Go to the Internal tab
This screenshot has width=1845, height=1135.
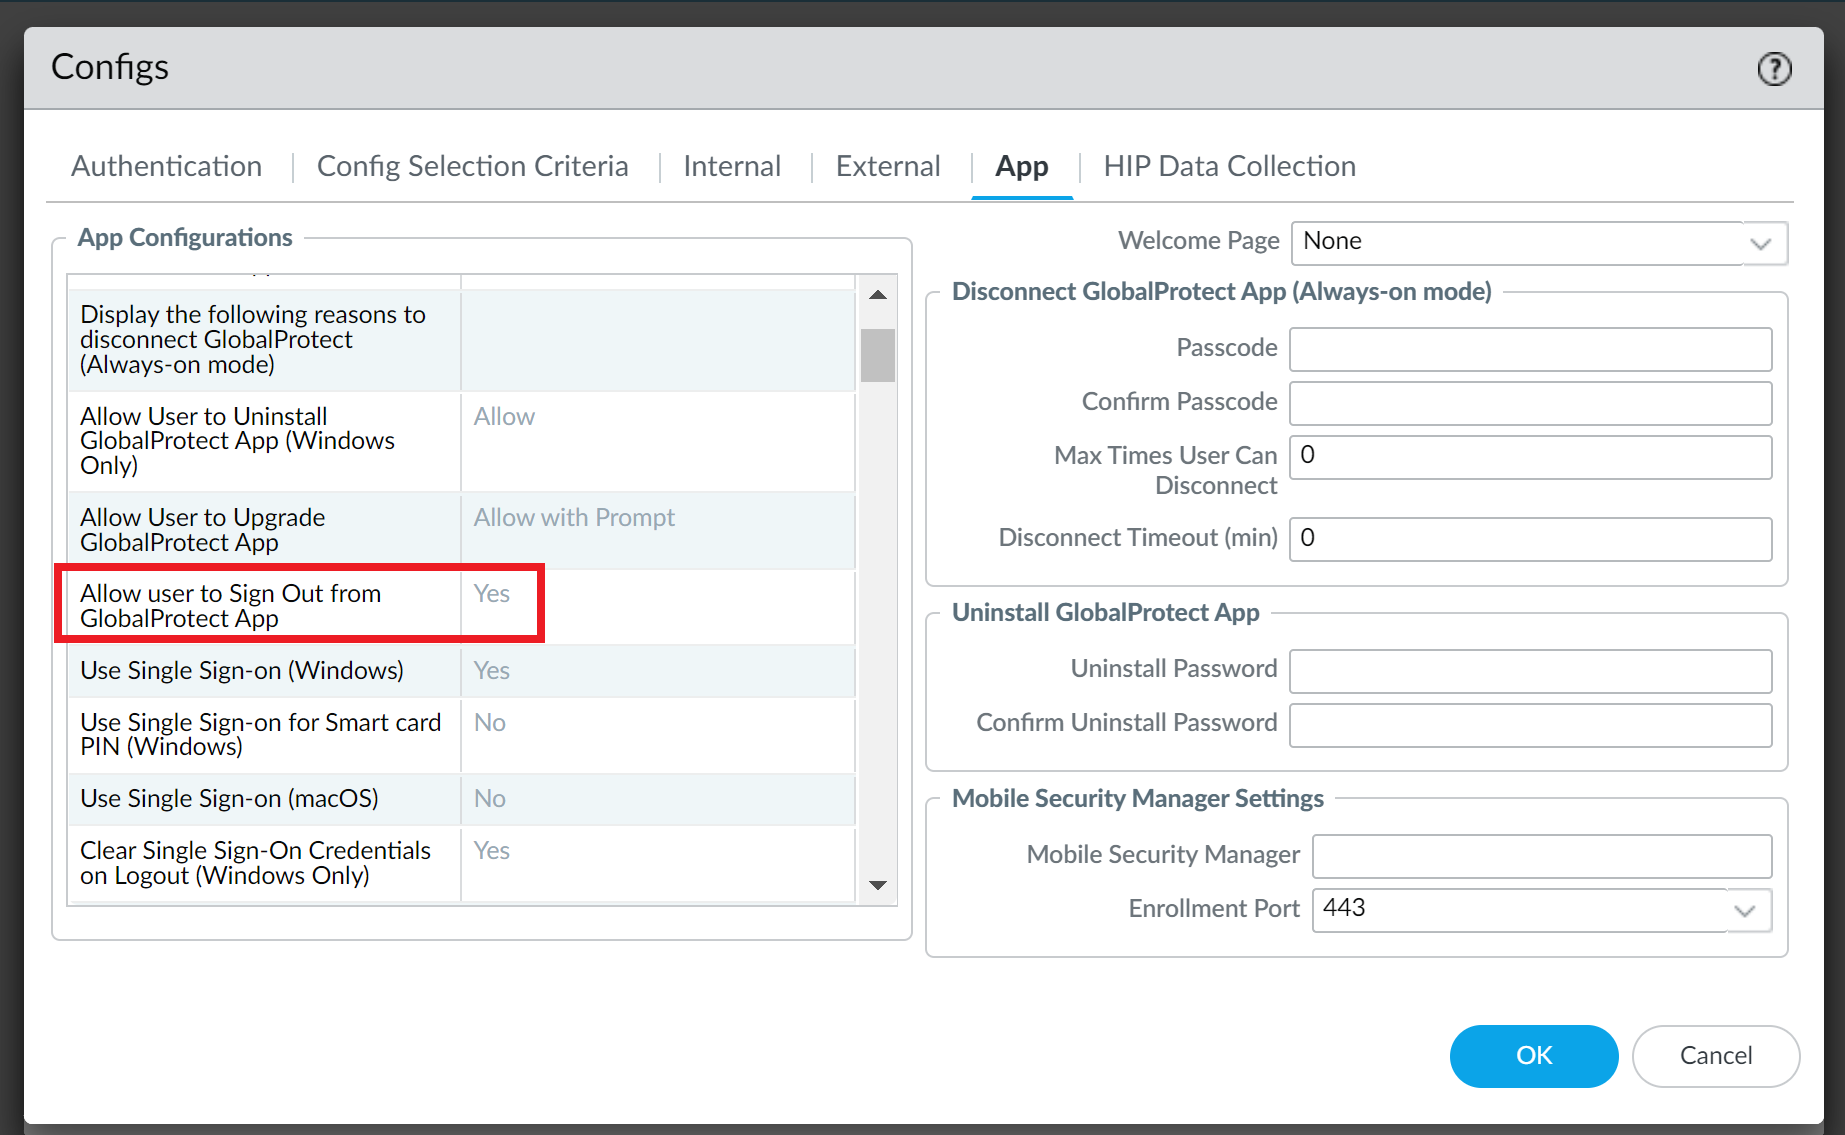[732, 166]
